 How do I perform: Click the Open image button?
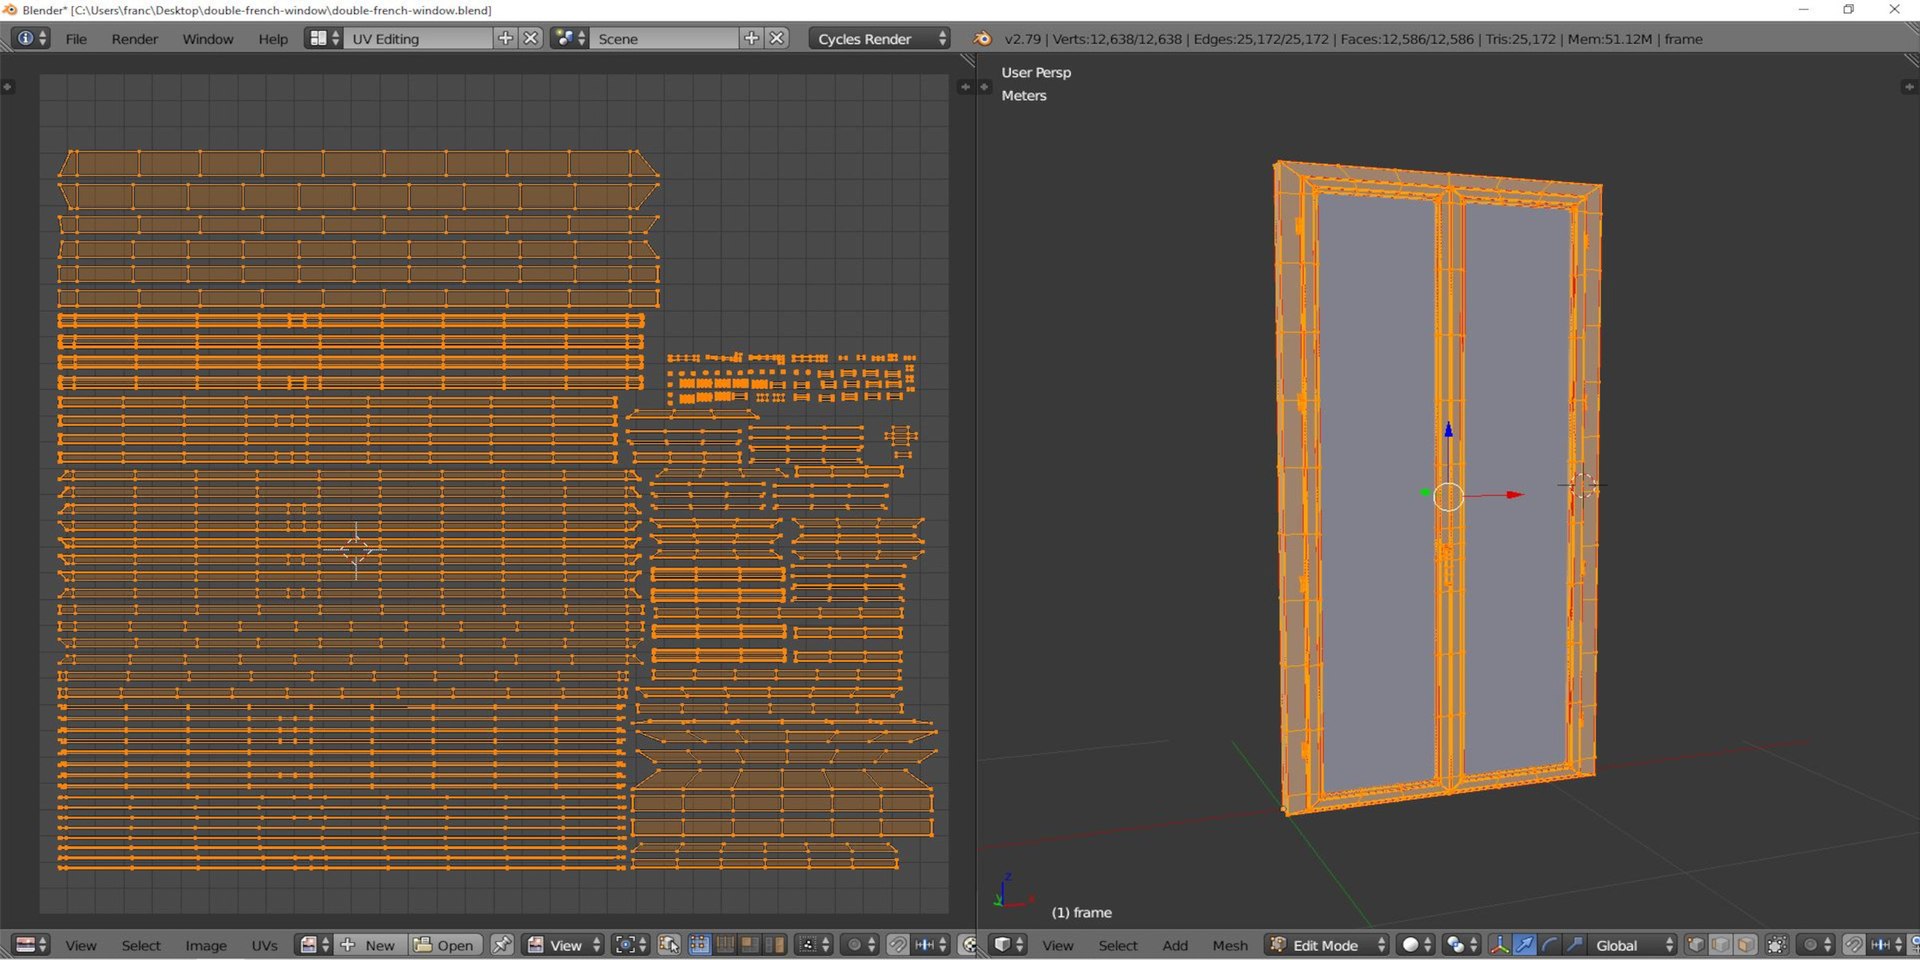click(x=444, y=945)
